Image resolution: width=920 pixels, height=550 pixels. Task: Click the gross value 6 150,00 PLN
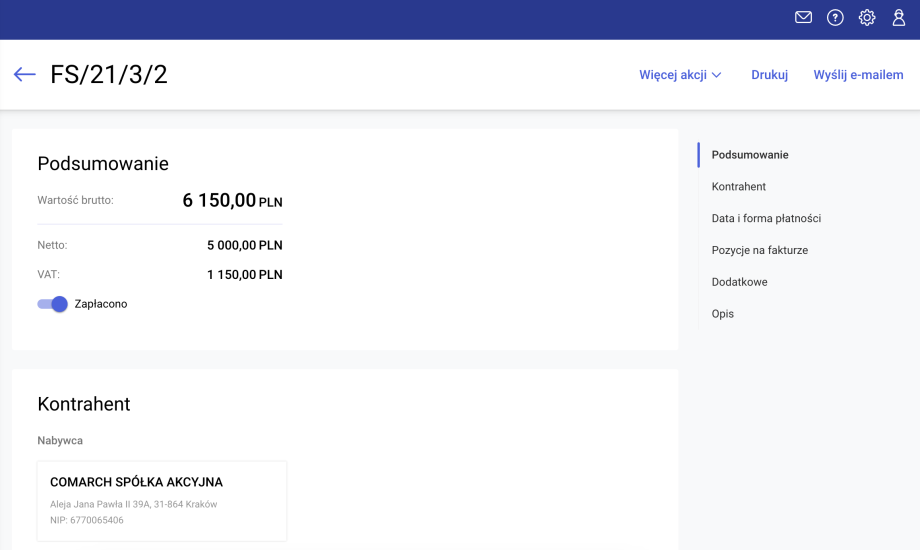[232, 201]
